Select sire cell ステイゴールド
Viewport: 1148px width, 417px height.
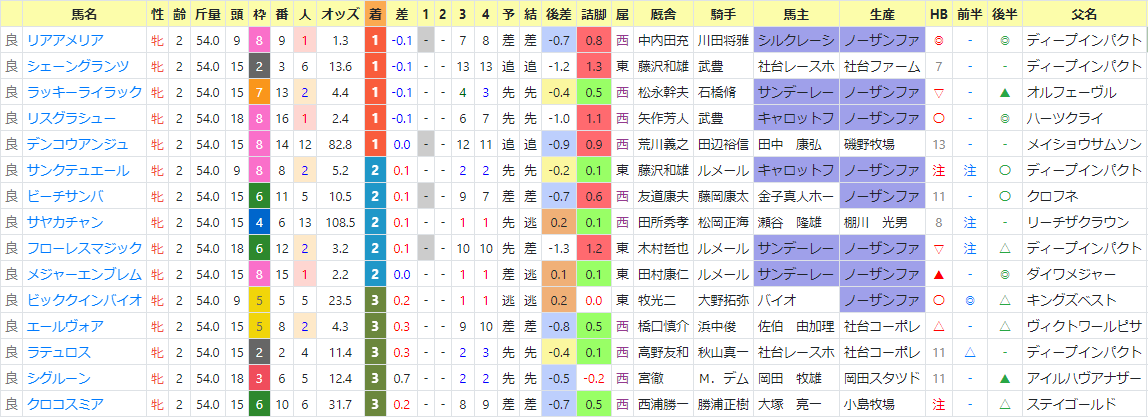point(1084,404)
